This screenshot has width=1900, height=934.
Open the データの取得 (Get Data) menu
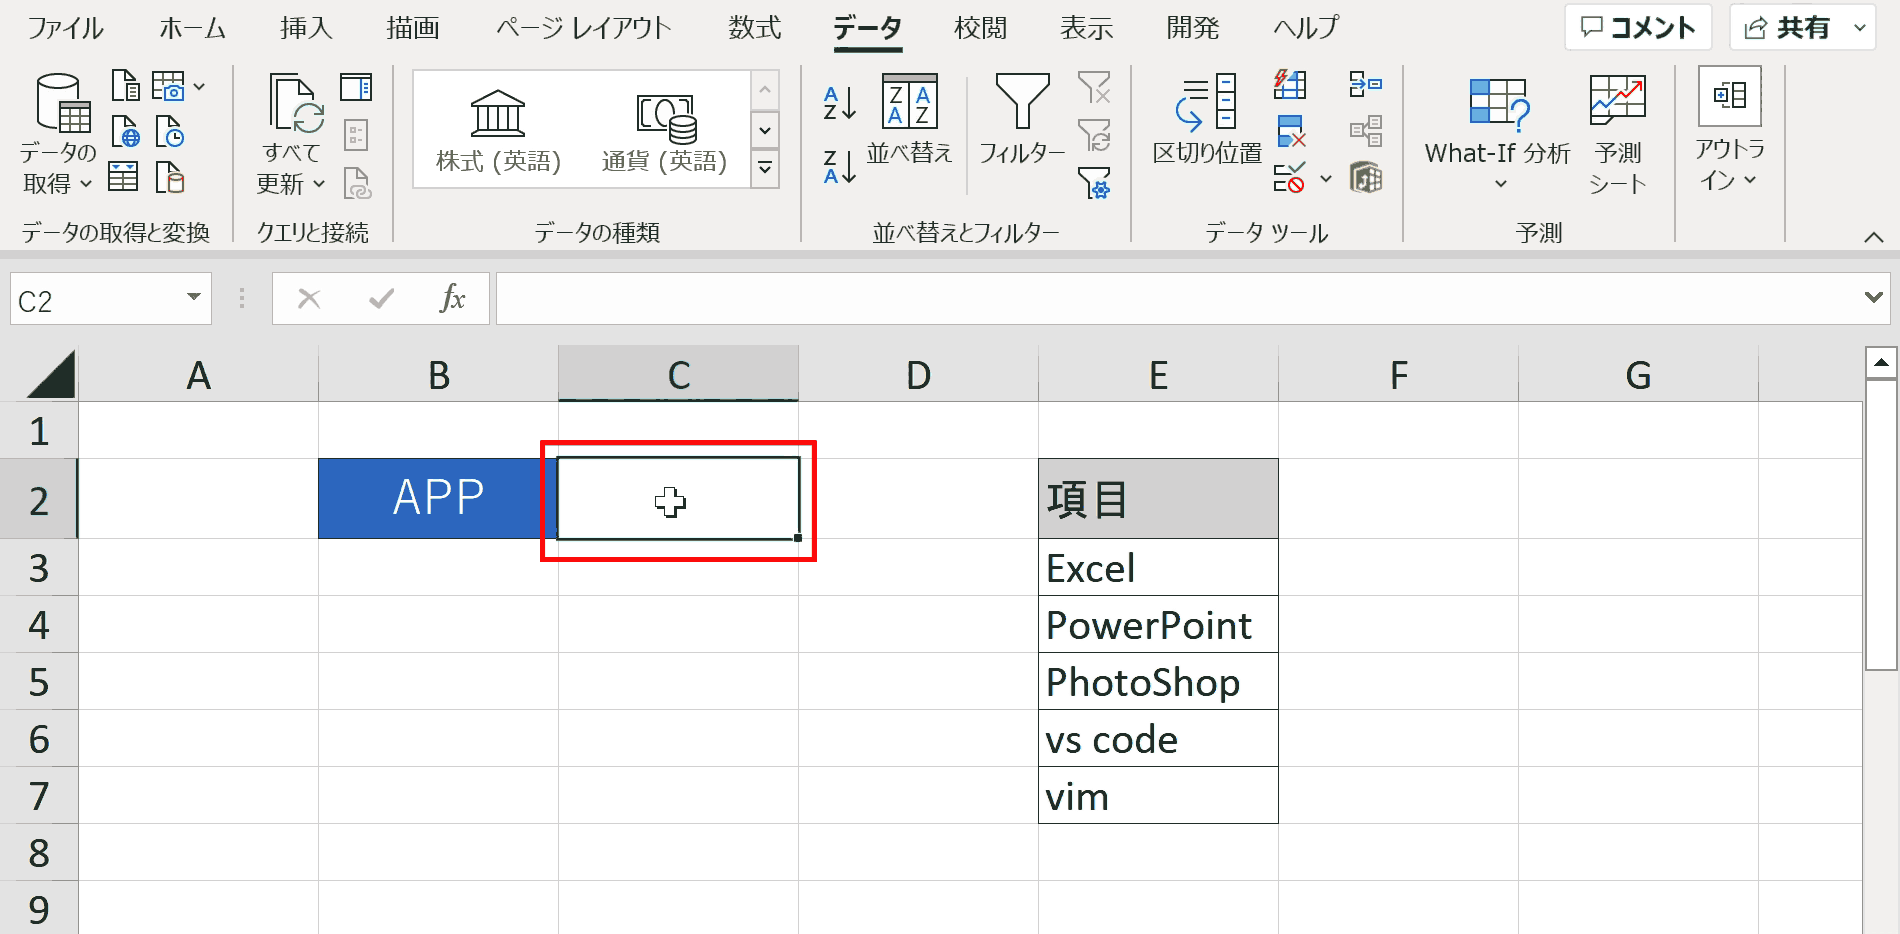pyautogui.click(x=59, y=133)
